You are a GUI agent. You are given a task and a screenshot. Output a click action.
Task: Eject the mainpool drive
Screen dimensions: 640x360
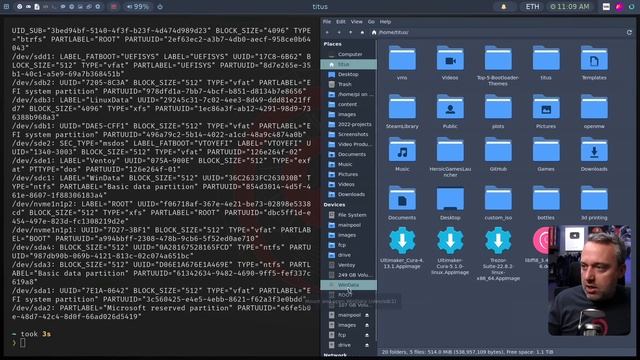pos(367,315)
